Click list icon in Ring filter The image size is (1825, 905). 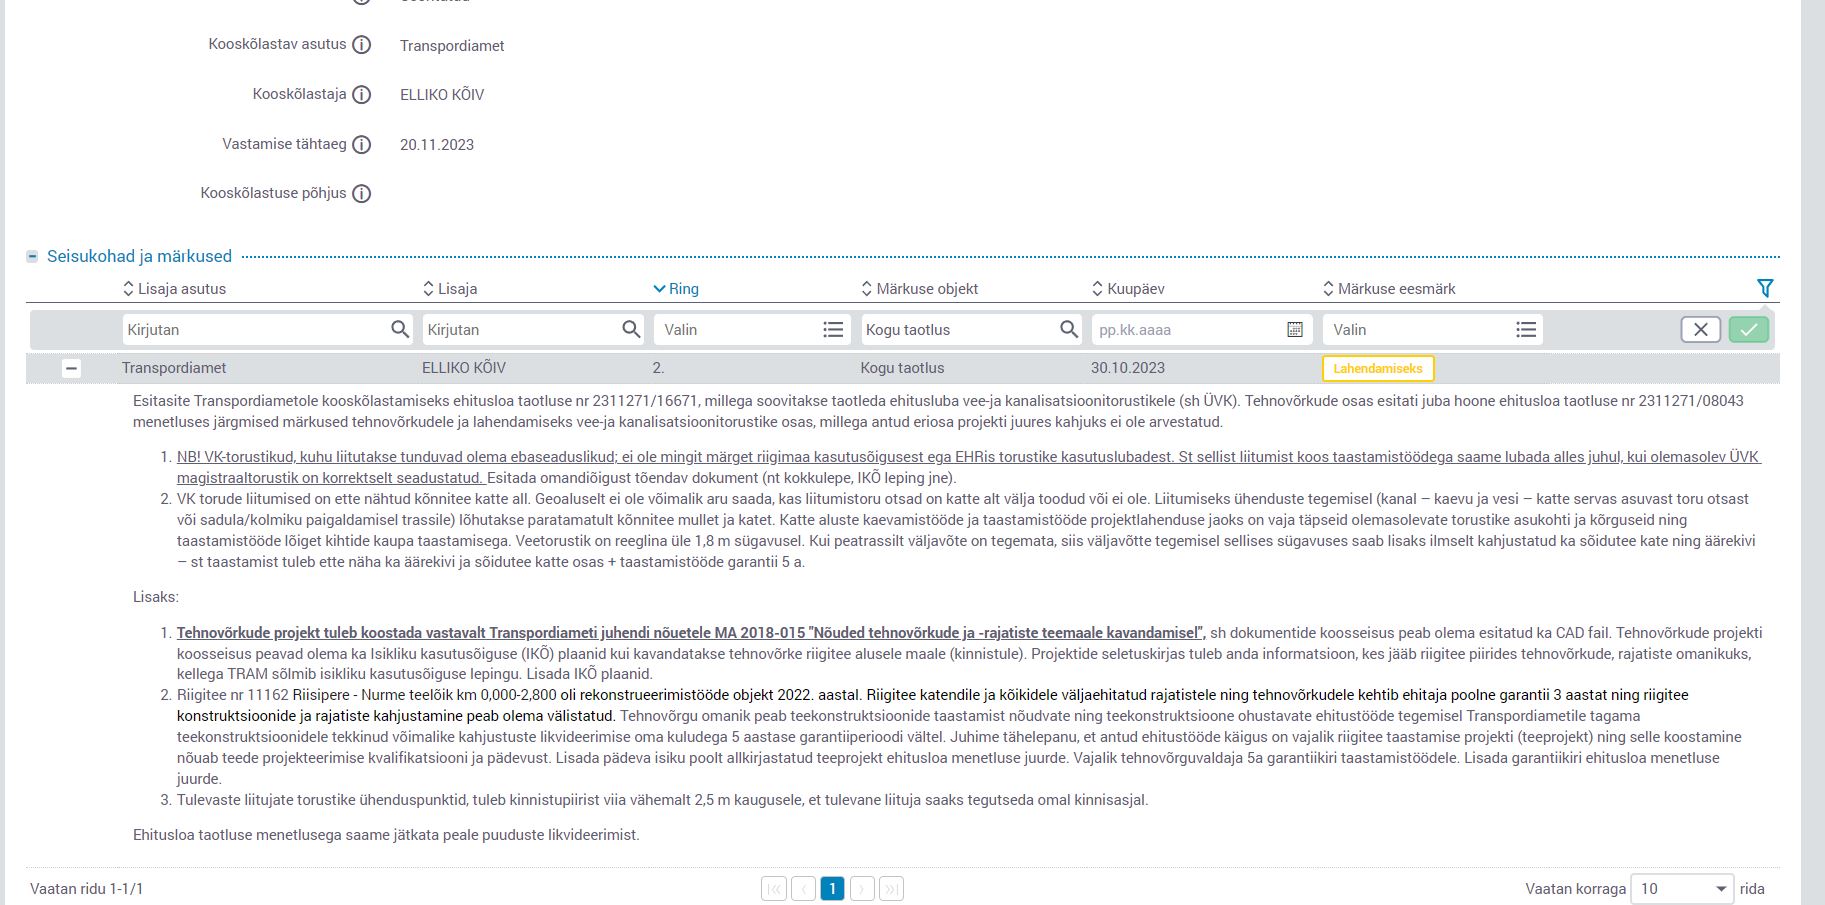tap(833, 330)
